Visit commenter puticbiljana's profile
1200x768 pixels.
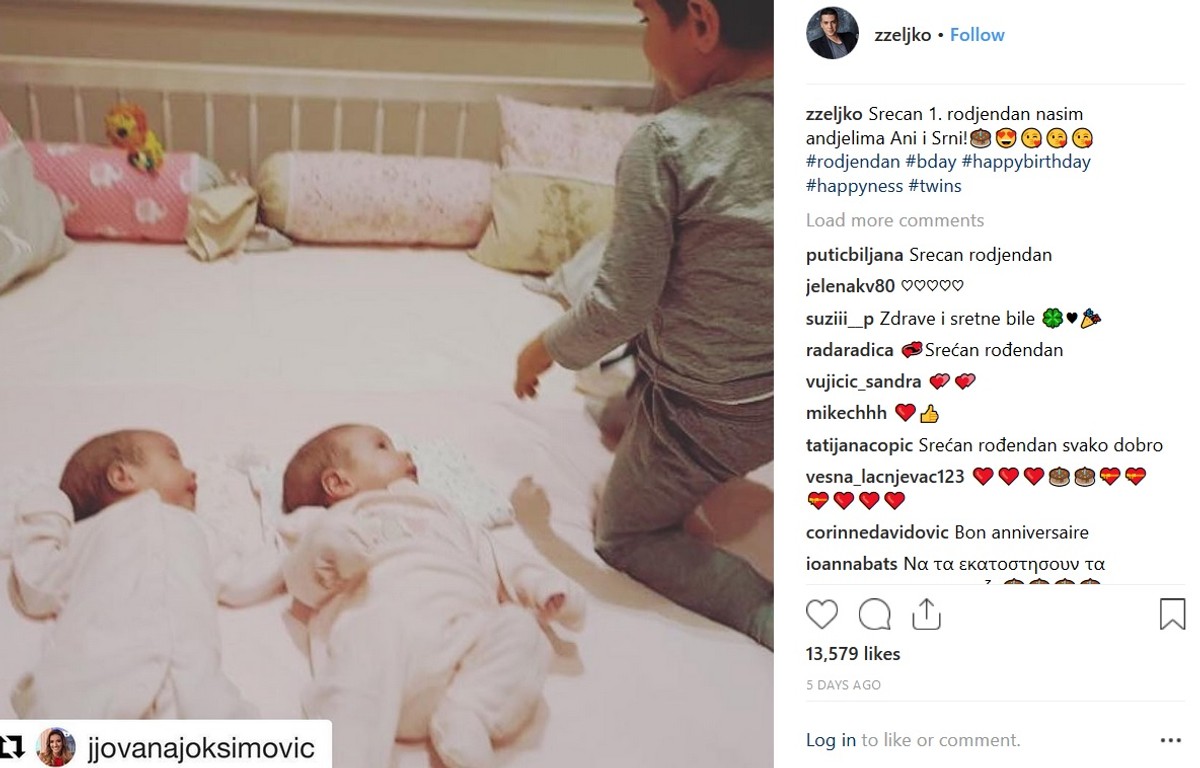point(855,255)
